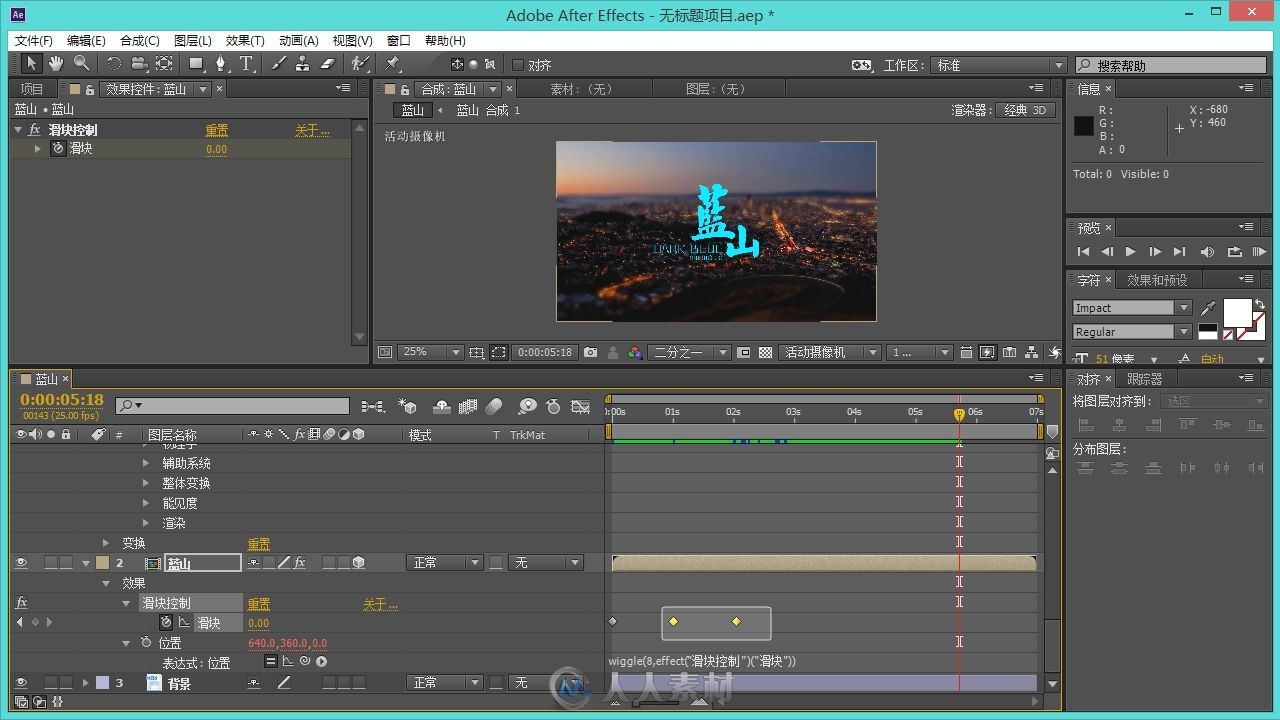Enable the 对齐 snapping checkbox
1280x720 pixels.
tap(518, 65)
